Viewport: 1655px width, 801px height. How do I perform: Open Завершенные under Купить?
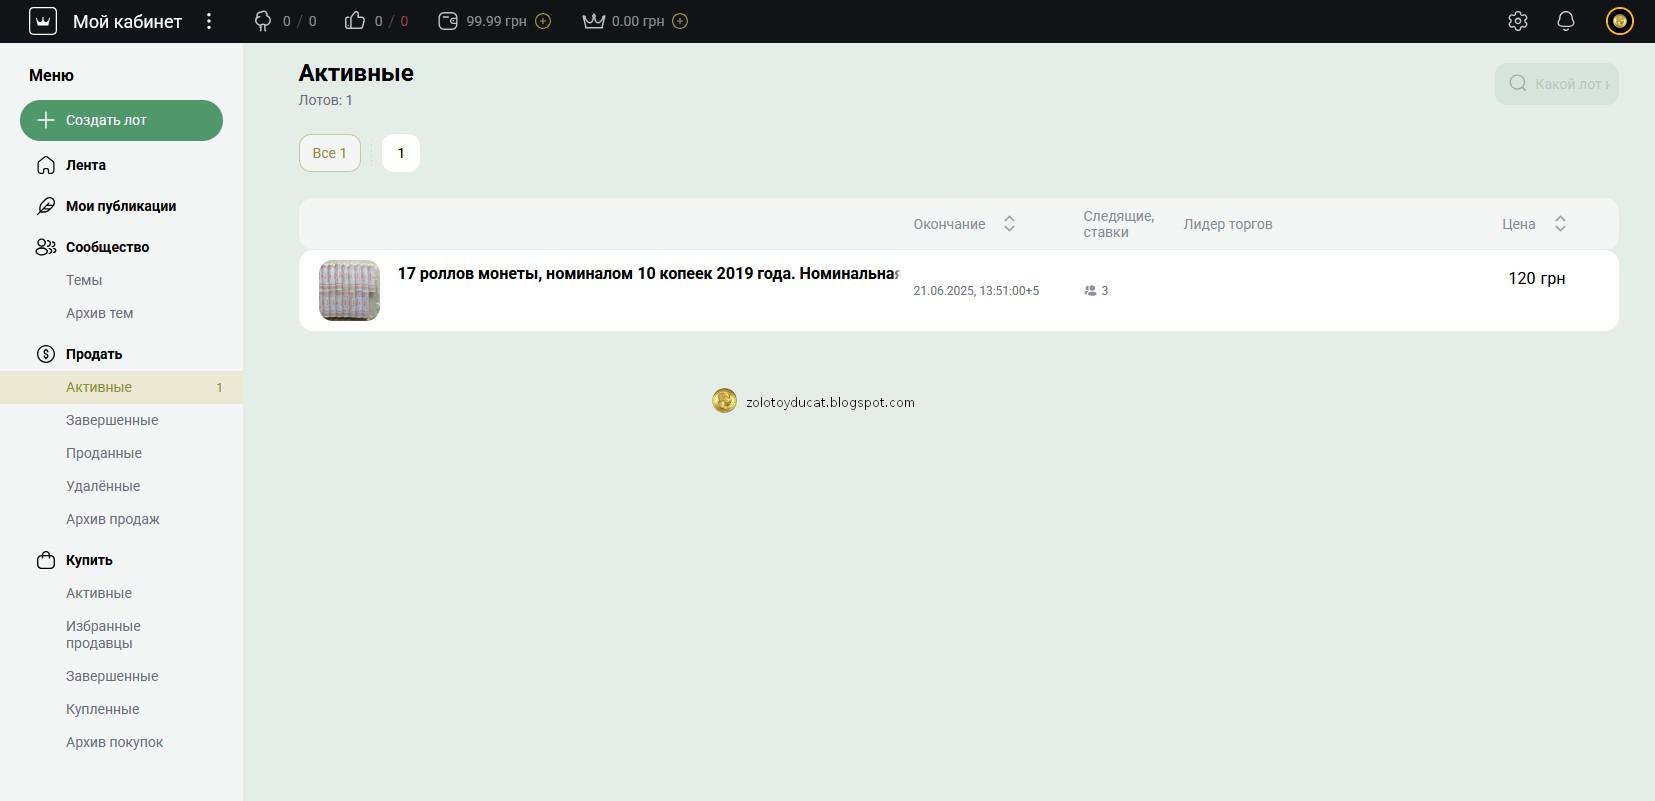pos(112,676)
